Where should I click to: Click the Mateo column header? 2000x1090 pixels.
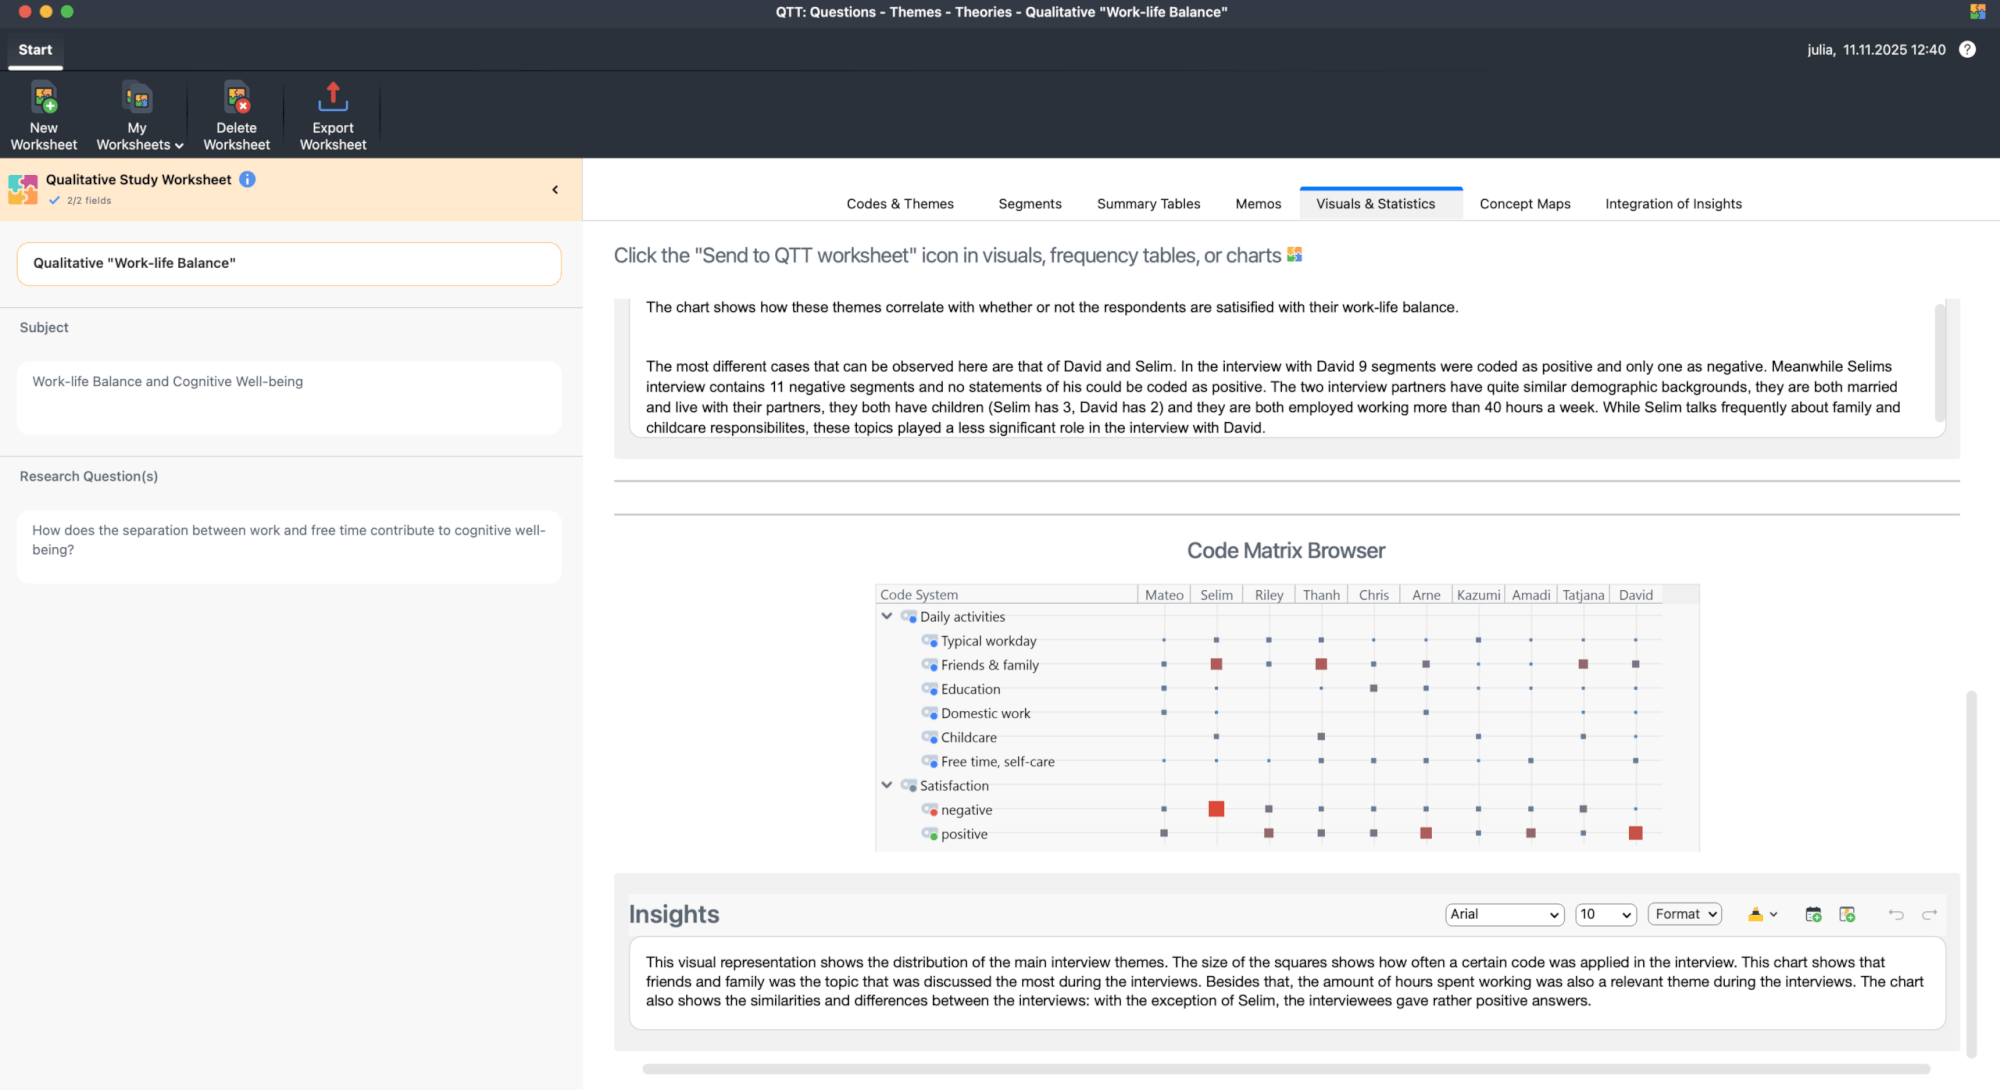click(x=1164, y=595)
